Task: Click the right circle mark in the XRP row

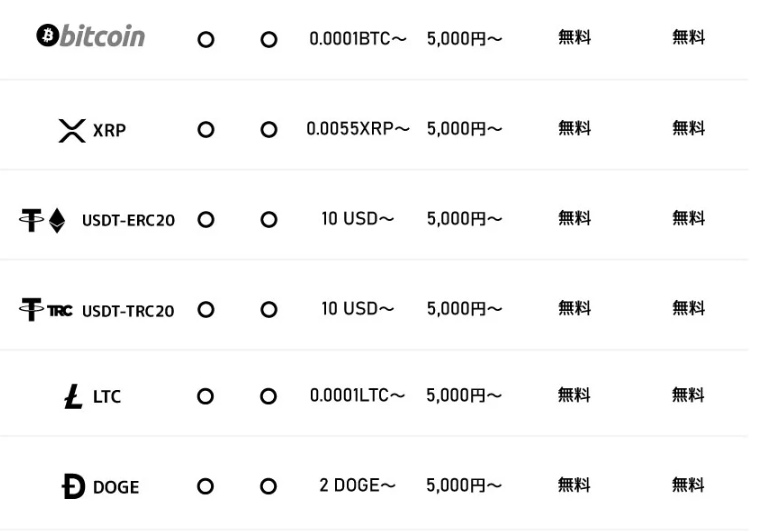Action: tap(268, 129)
